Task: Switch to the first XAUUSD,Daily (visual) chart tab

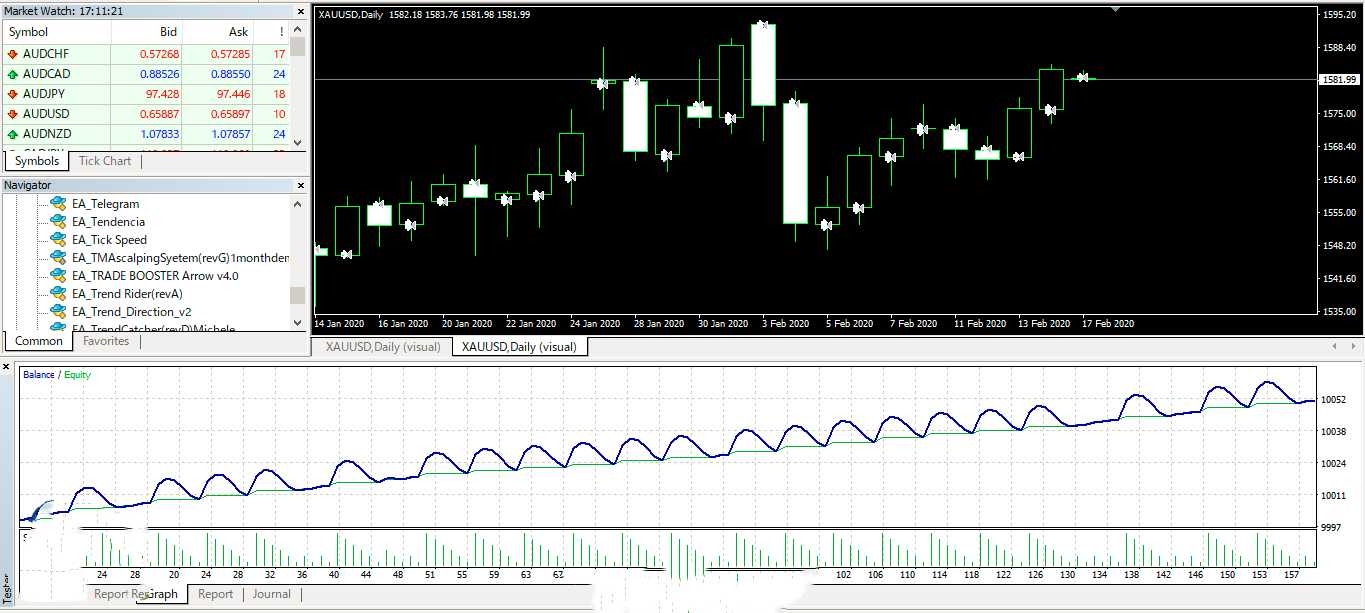Action: 382,347
